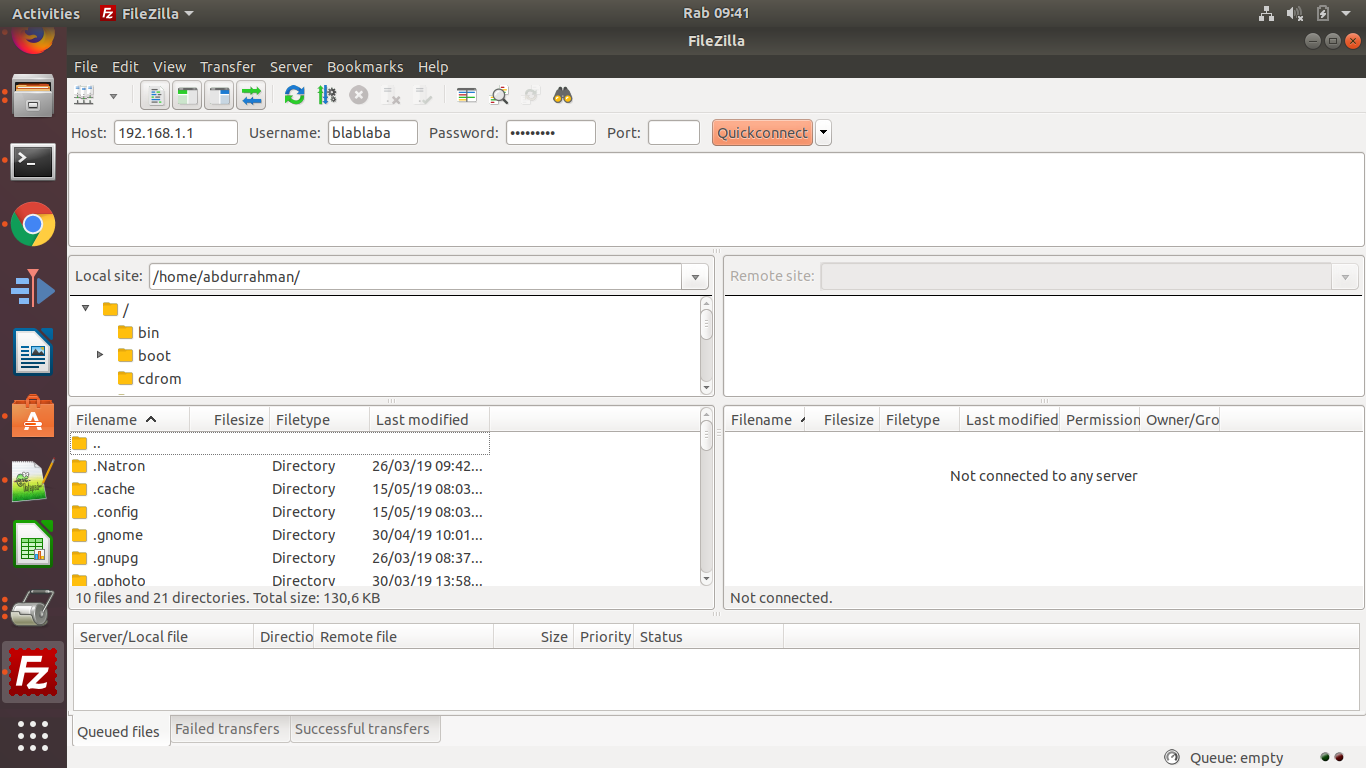The image size is (1366, 768).
Task: Click the local file list scrollbar
Action: 707,497
